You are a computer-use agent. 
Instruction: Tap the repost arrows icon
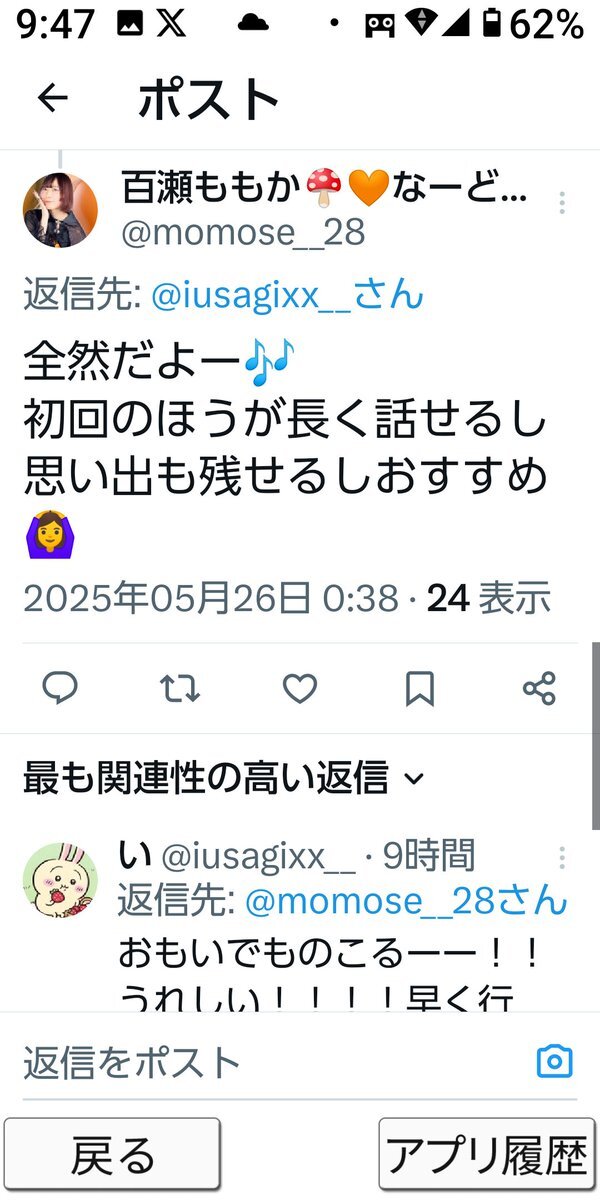[x=180, y=688]
